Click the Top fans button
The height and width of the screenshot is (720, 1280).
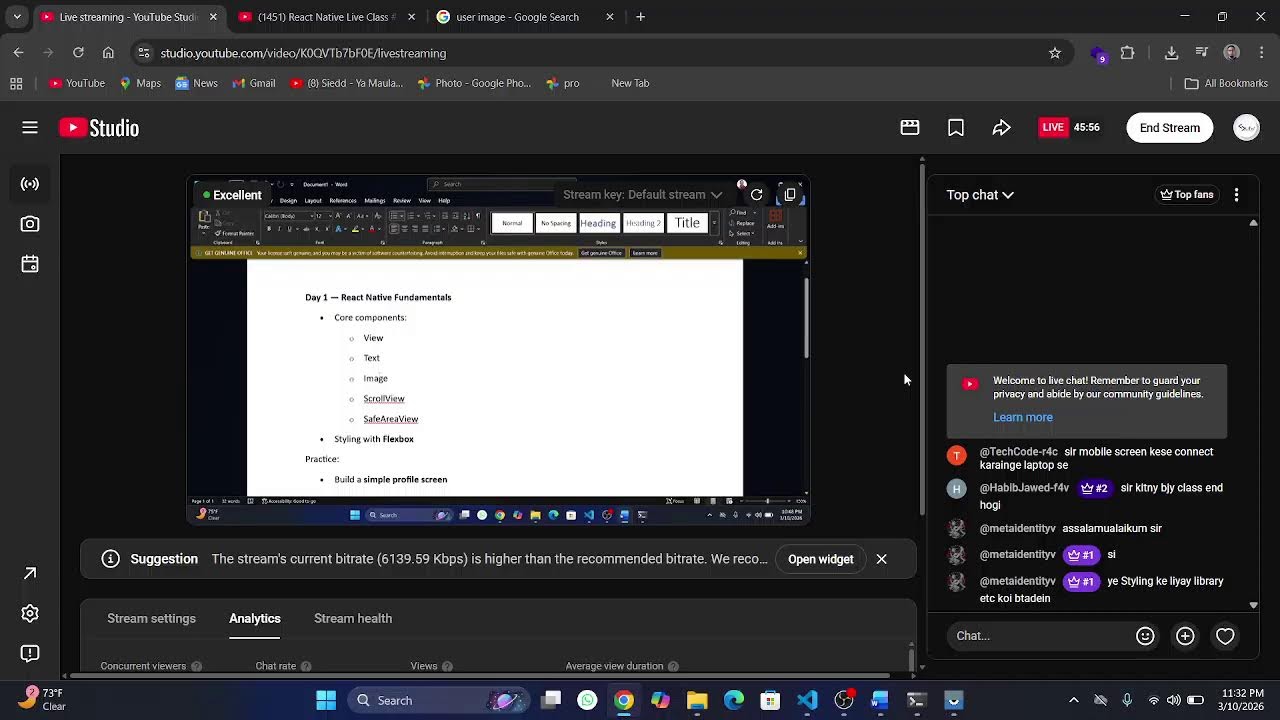(x=1187, y=195)
